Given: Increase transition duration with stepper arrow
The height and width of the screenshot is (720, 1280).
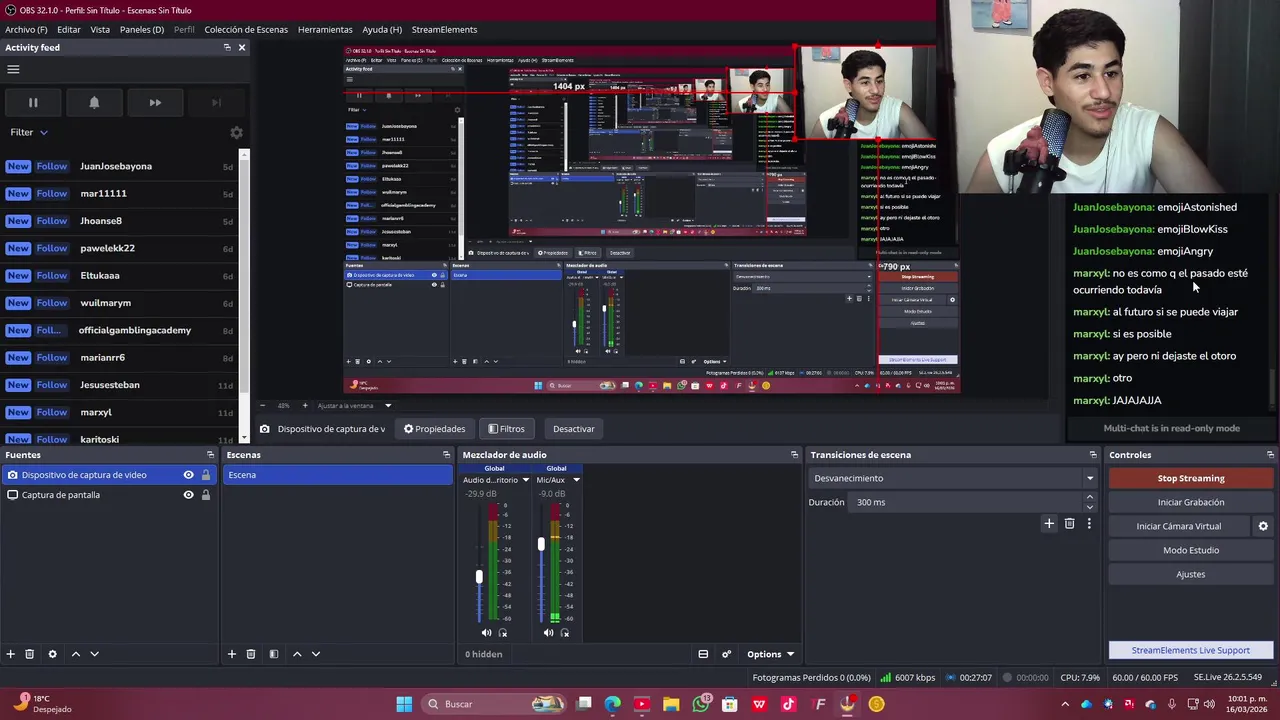Looking at the screenshot, I should click(x=1090, y=497).
